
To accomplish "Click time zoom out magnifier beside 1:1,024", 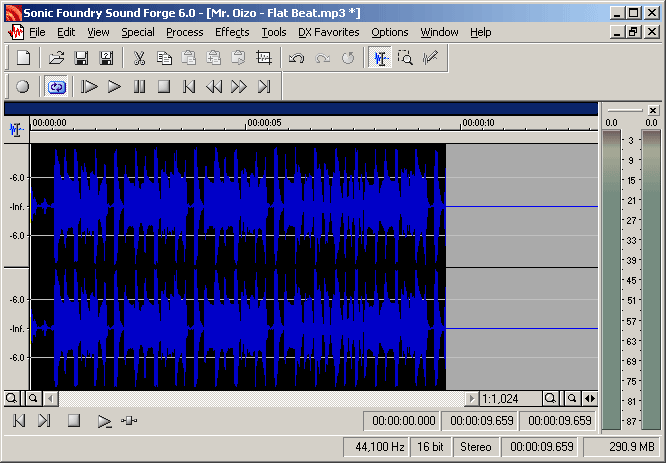I will pyautogui.click(x=572, y=398).
